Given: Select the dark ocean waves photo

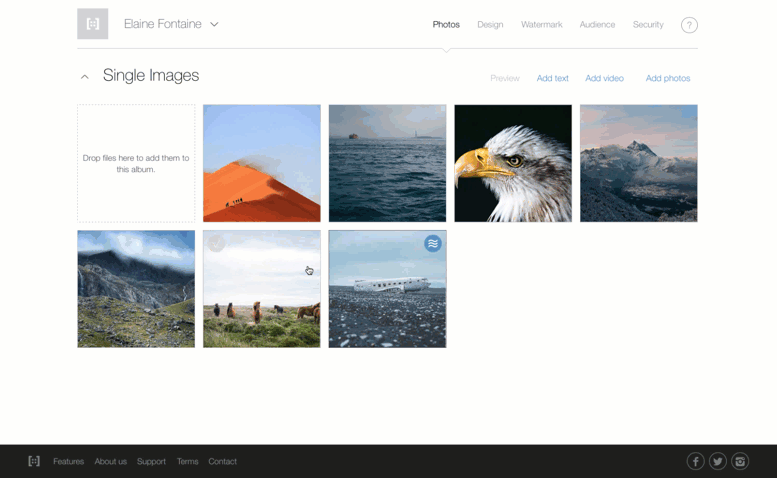Looking at the screenshot, I should [388, 163].
